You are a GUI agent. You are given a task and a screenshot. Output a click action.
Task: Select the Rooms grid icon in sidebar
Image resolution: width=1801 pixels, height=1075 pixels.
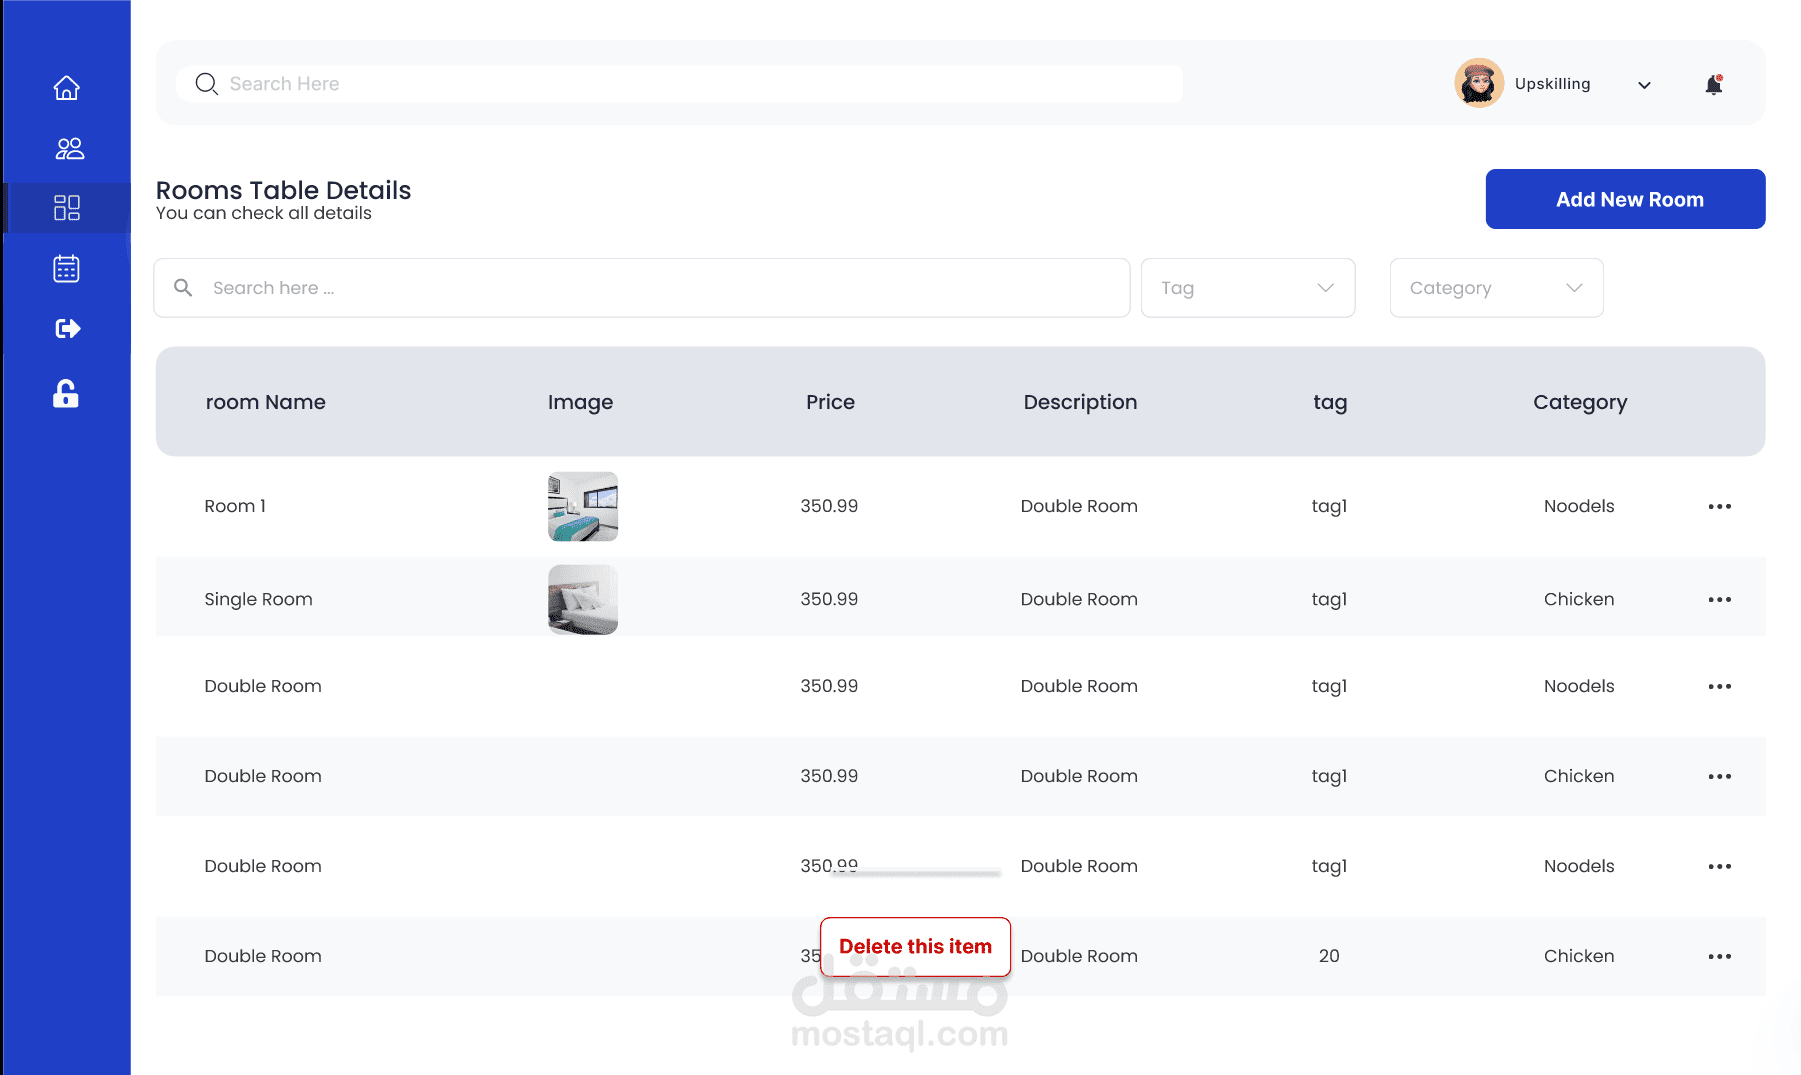tap(67, 208)
